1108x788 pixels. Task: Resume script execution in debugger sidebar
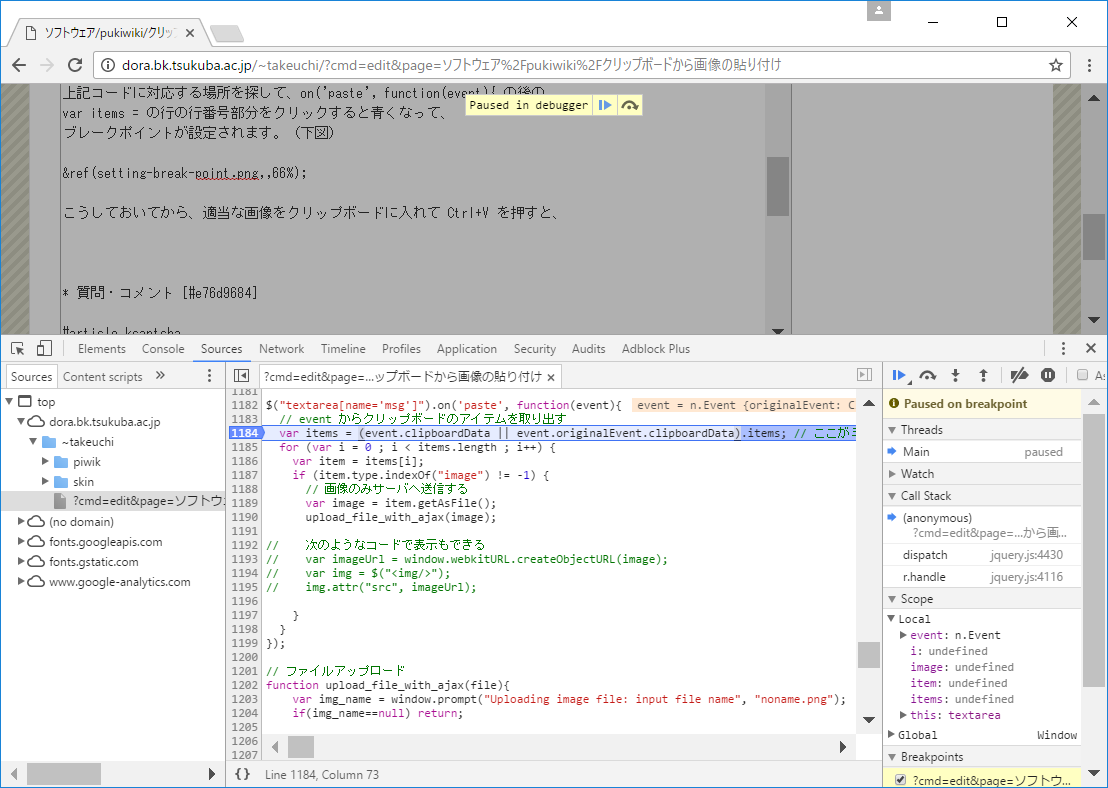click(899, 375)
